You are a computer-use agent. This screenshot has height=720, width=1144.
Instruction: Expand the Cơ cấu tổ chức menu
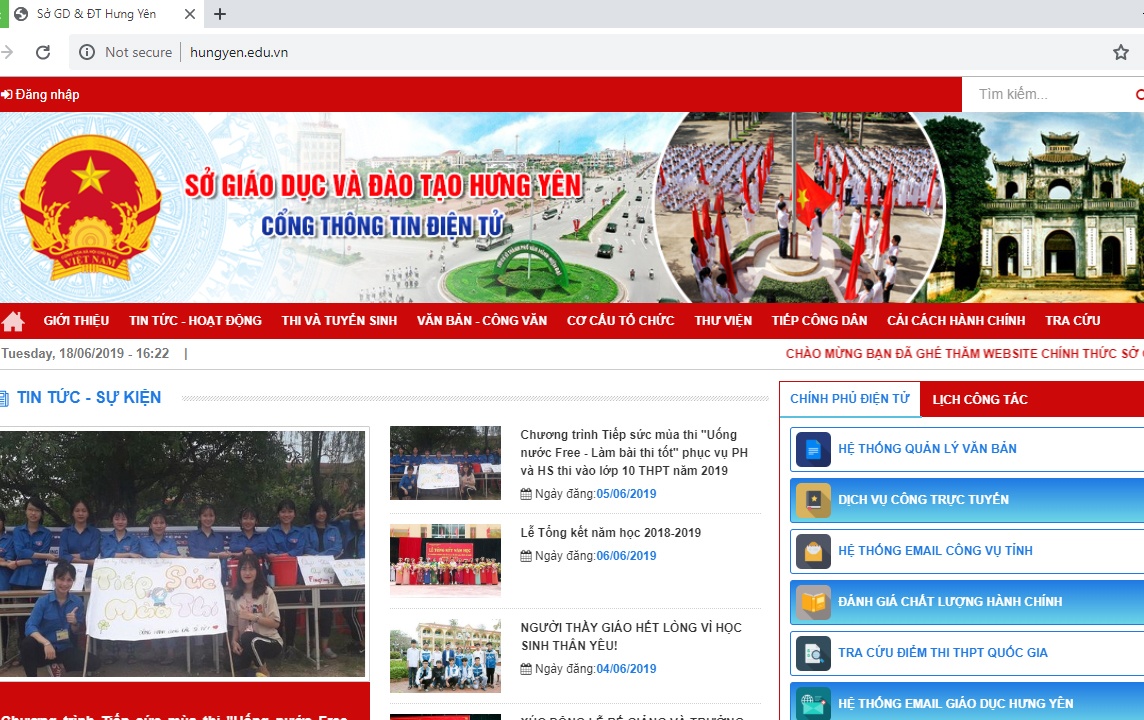(x=620, y=321)
